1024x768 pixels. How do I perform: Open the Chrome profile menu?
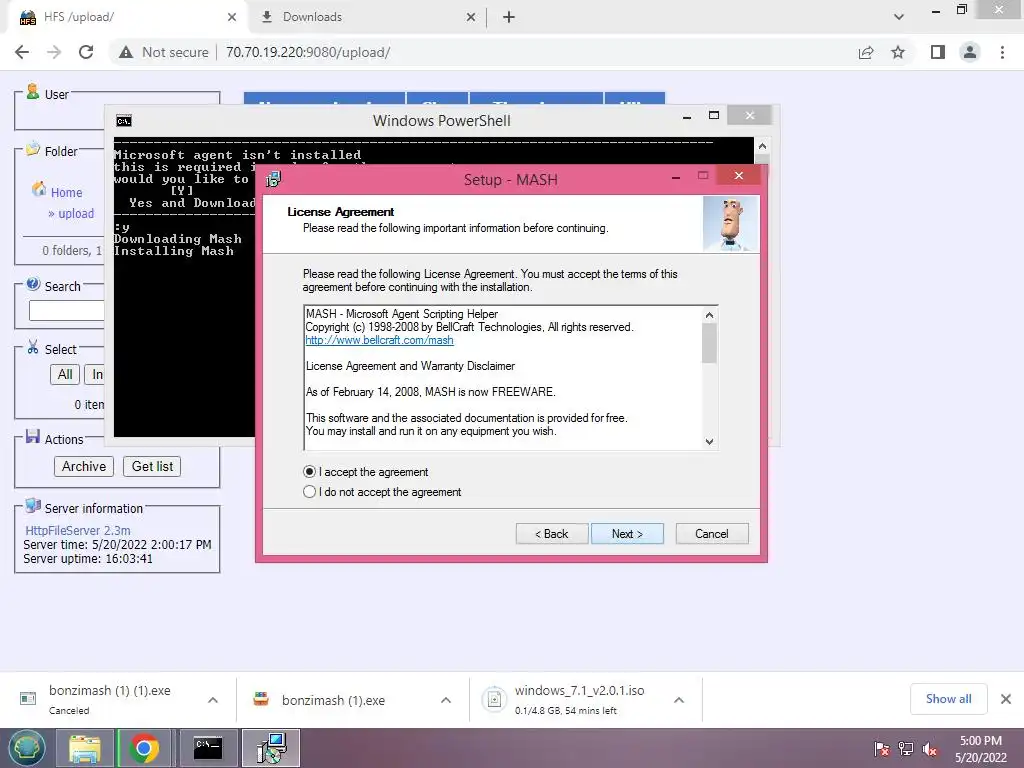point(970,52)
